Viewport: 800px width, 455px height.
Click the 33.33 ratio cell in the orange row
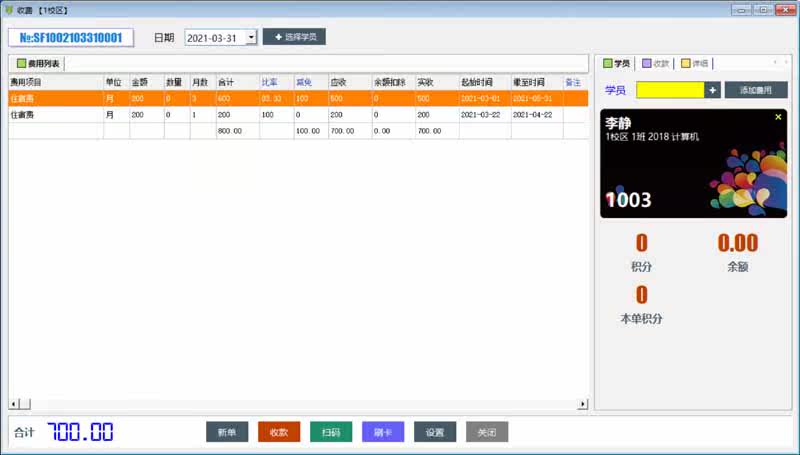pyautogui.click(x=277, y=98)
